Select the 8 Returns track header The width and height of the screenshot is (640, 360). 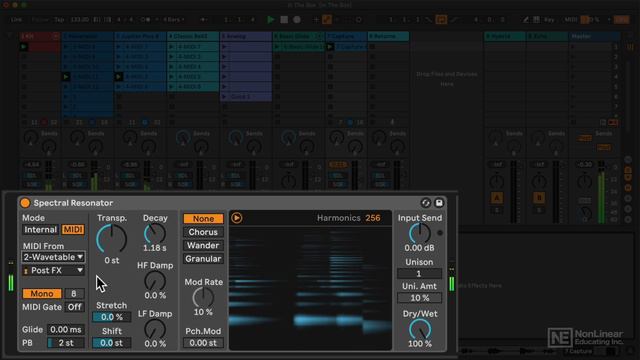pyautogui.click(x=388, y=36)
